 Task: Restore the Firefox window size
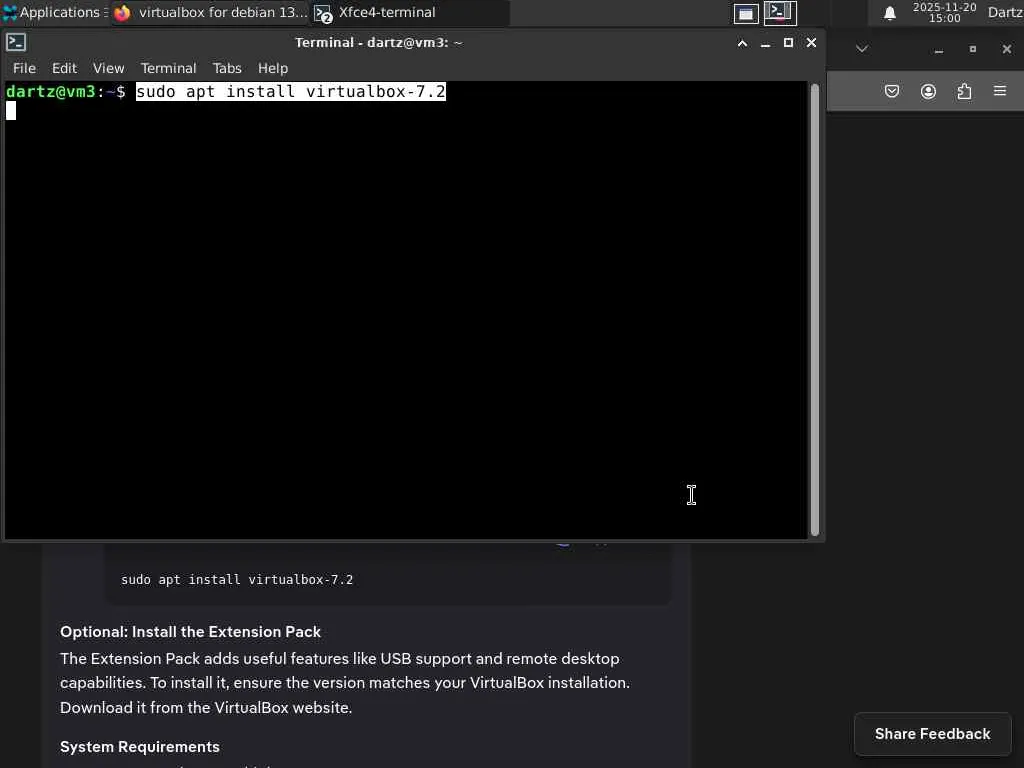click(972, 50)
